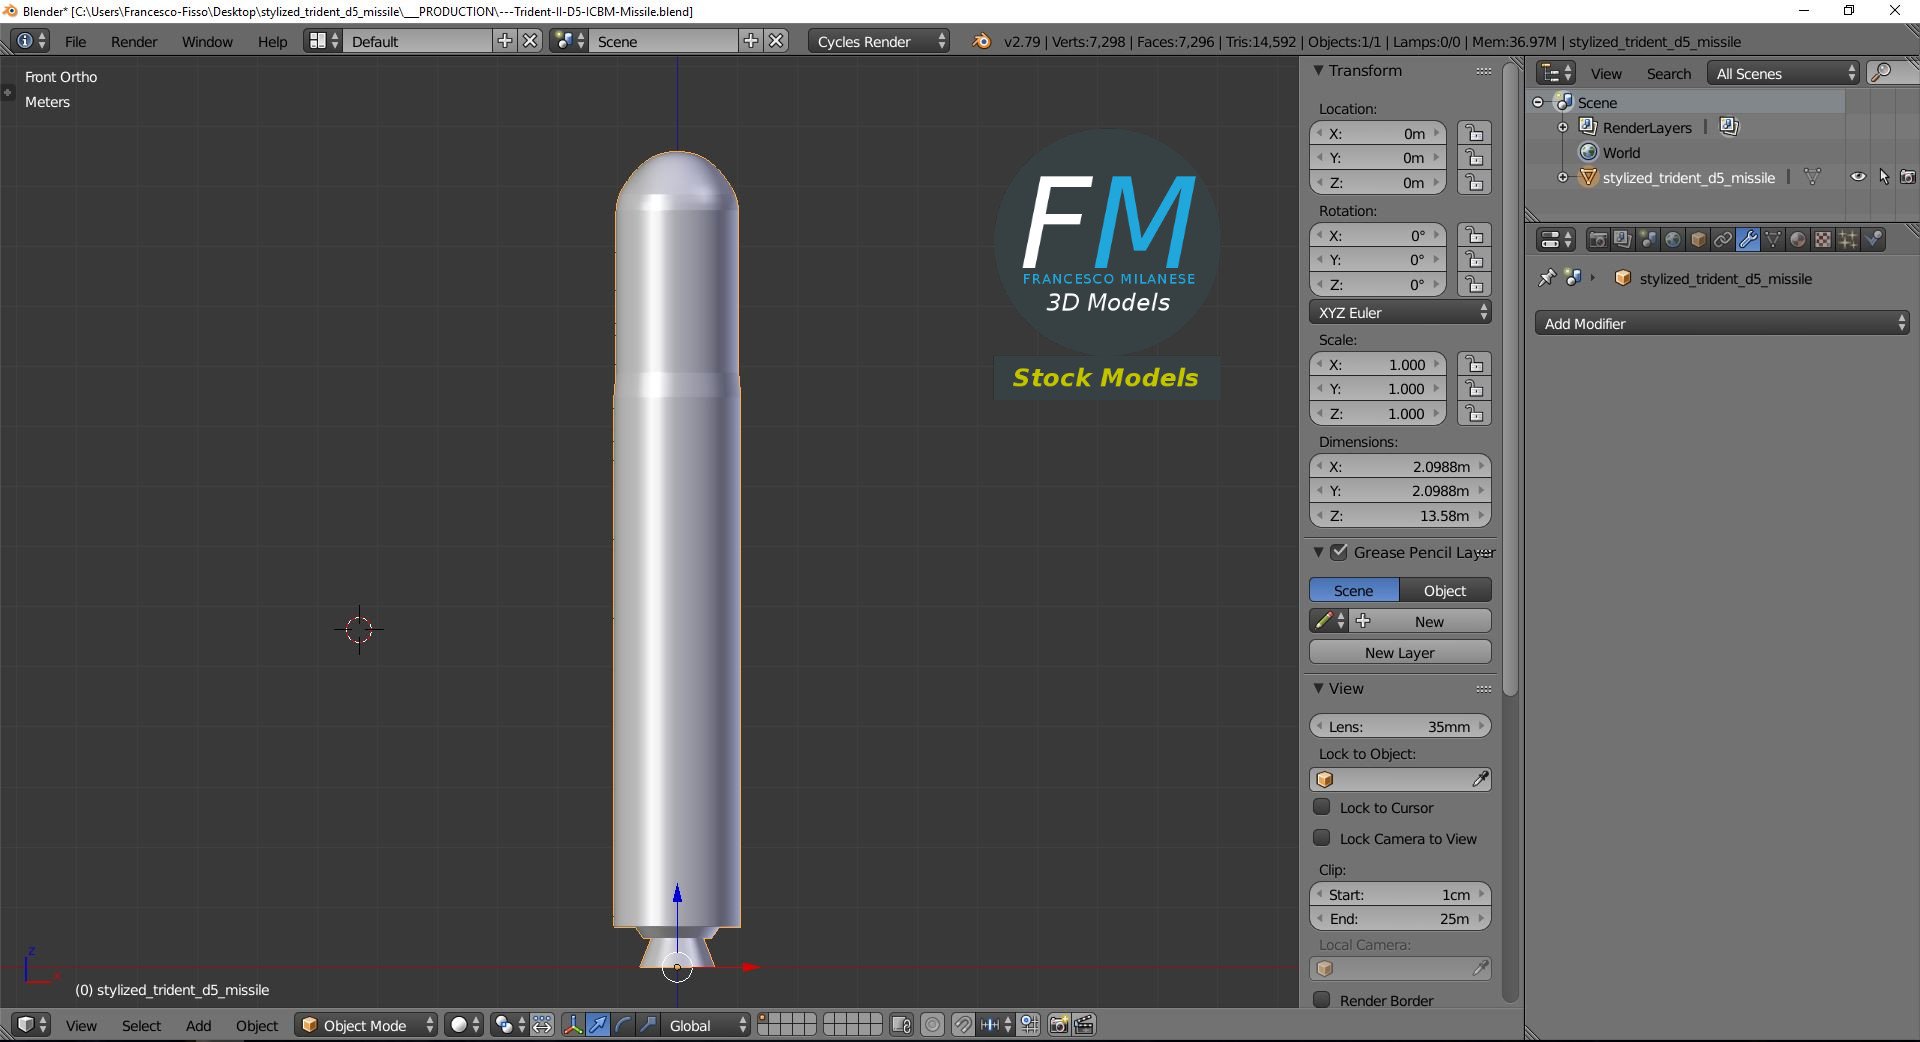Toggle the Location X lock icon
The height and width of the screenshot is (1042, 1920).
click(x=1474, y=133)
